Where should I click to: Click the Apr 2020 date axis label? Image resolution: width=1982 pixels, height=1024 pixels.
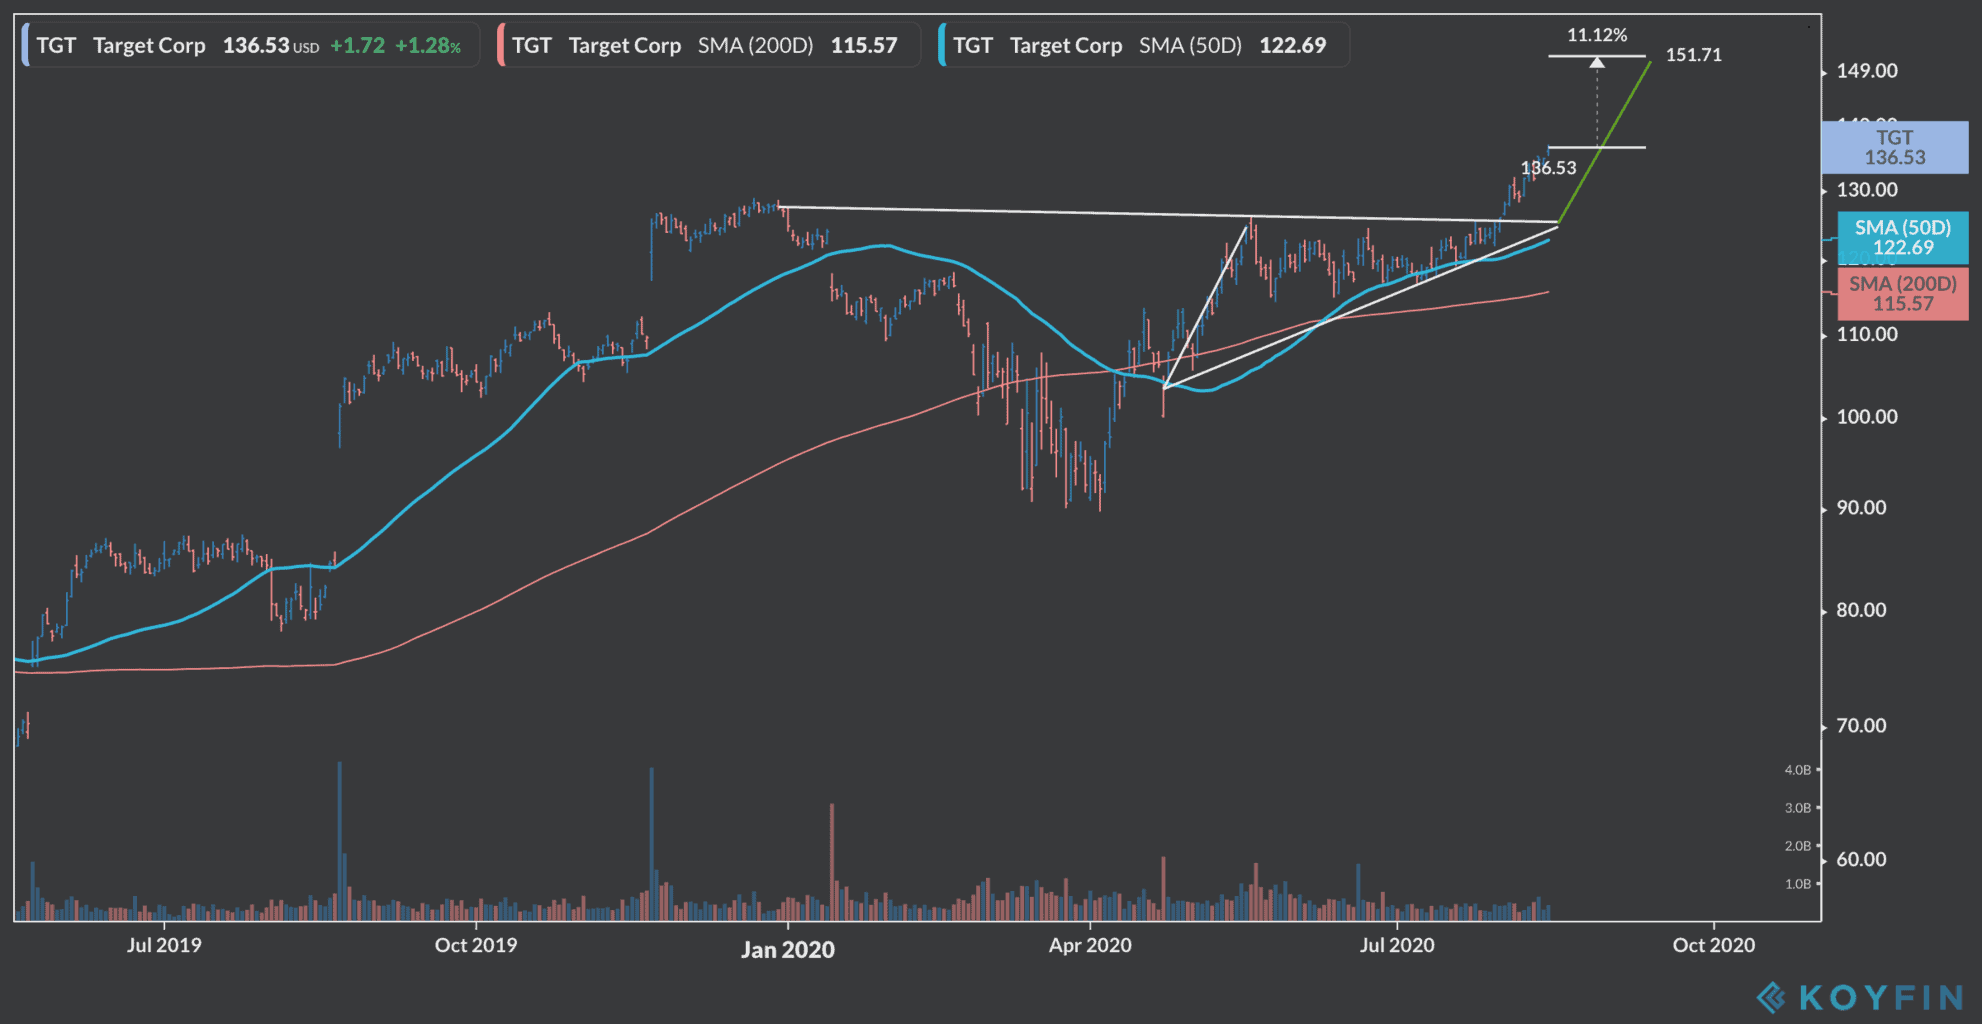[x=1090, y=945]
